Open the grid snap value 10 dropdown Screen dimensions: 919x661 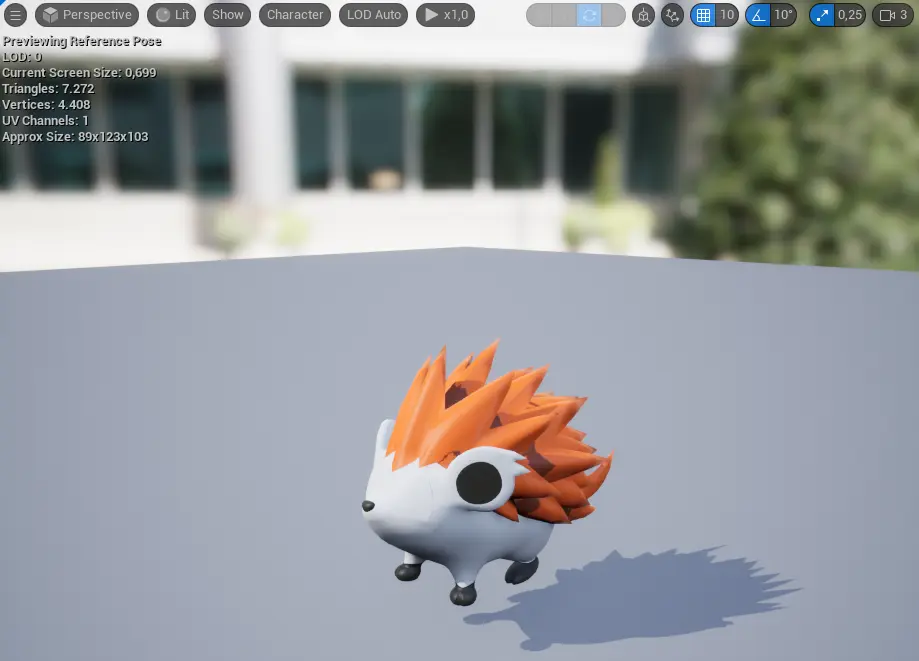coord(727,15)
